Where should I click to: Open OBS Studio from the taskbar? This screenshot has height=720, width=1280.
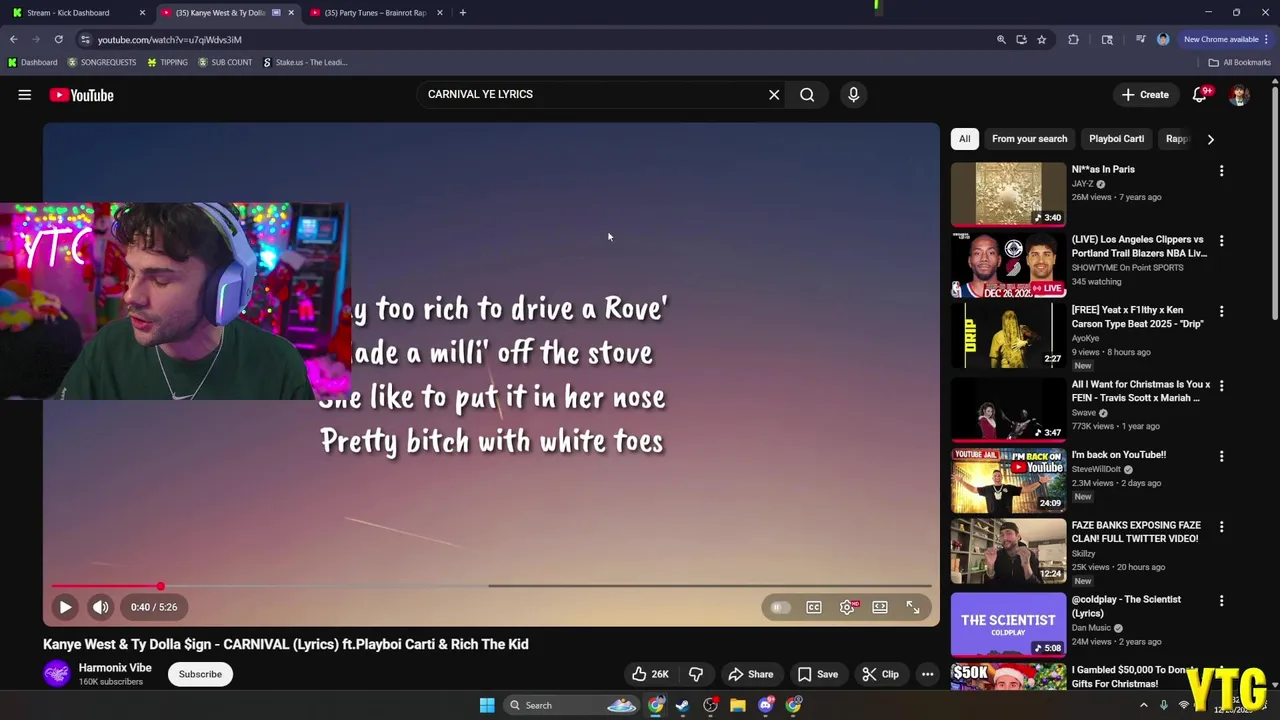pos(710,705)
